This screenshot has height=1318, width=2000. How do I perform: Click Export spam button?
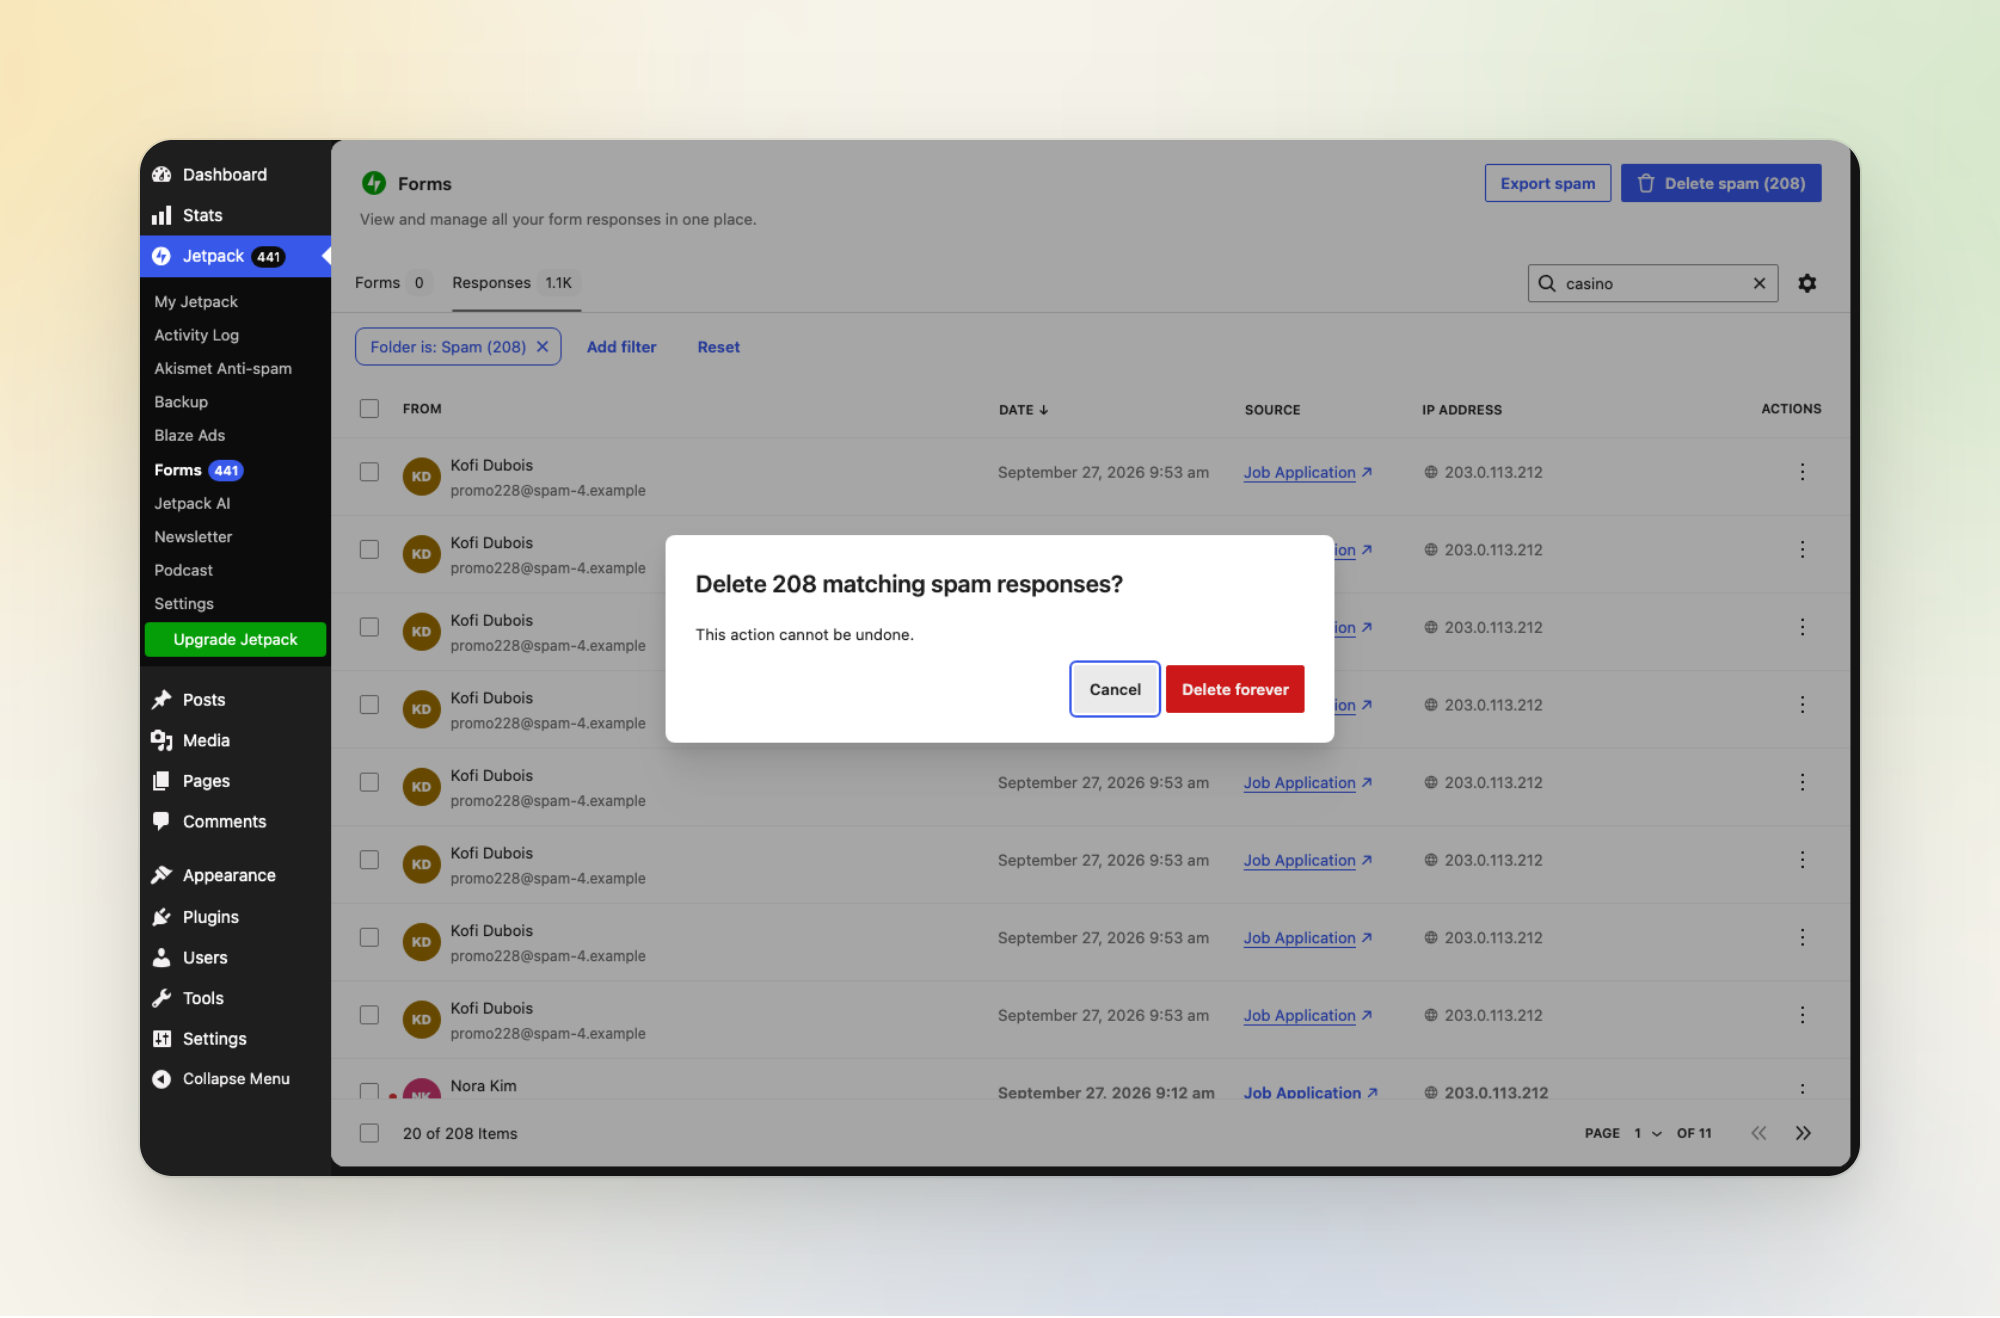point(1547,183)
